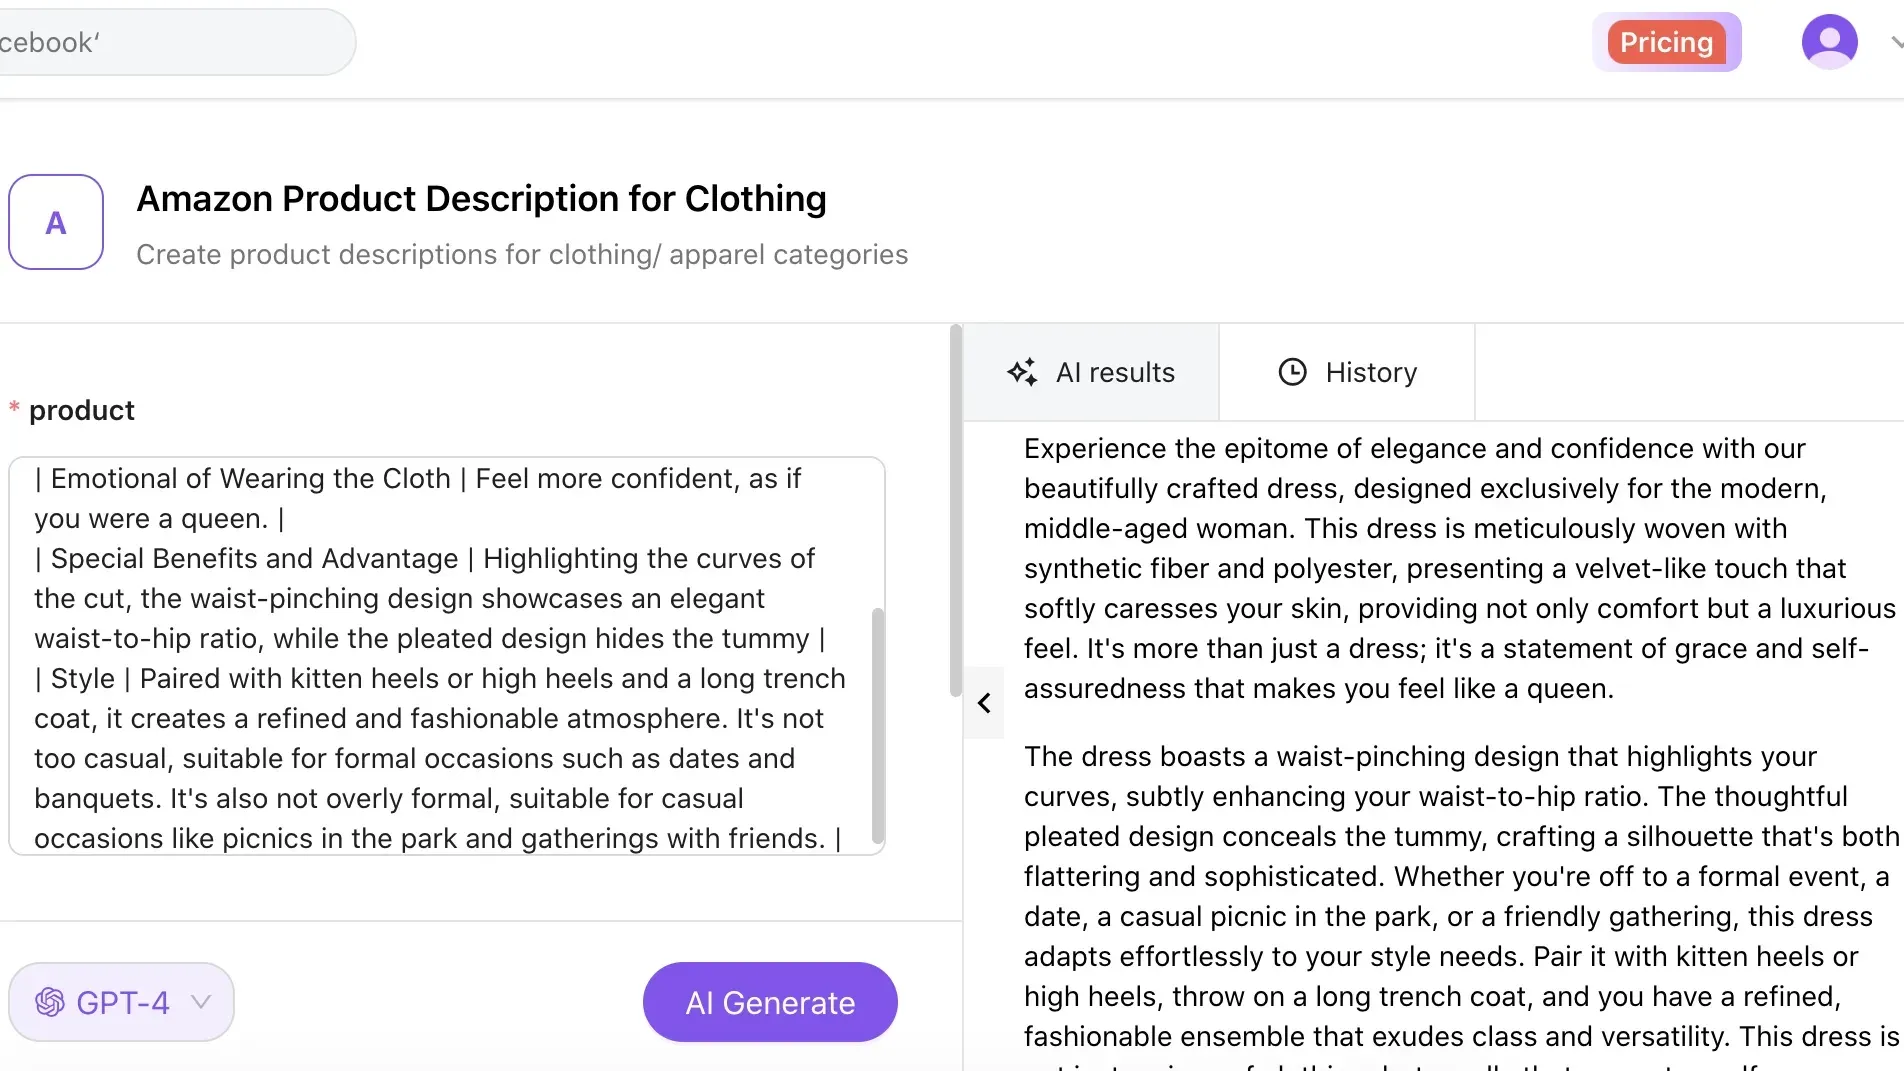
Task: Click the user profile avatar
Action: point(1829,41)
